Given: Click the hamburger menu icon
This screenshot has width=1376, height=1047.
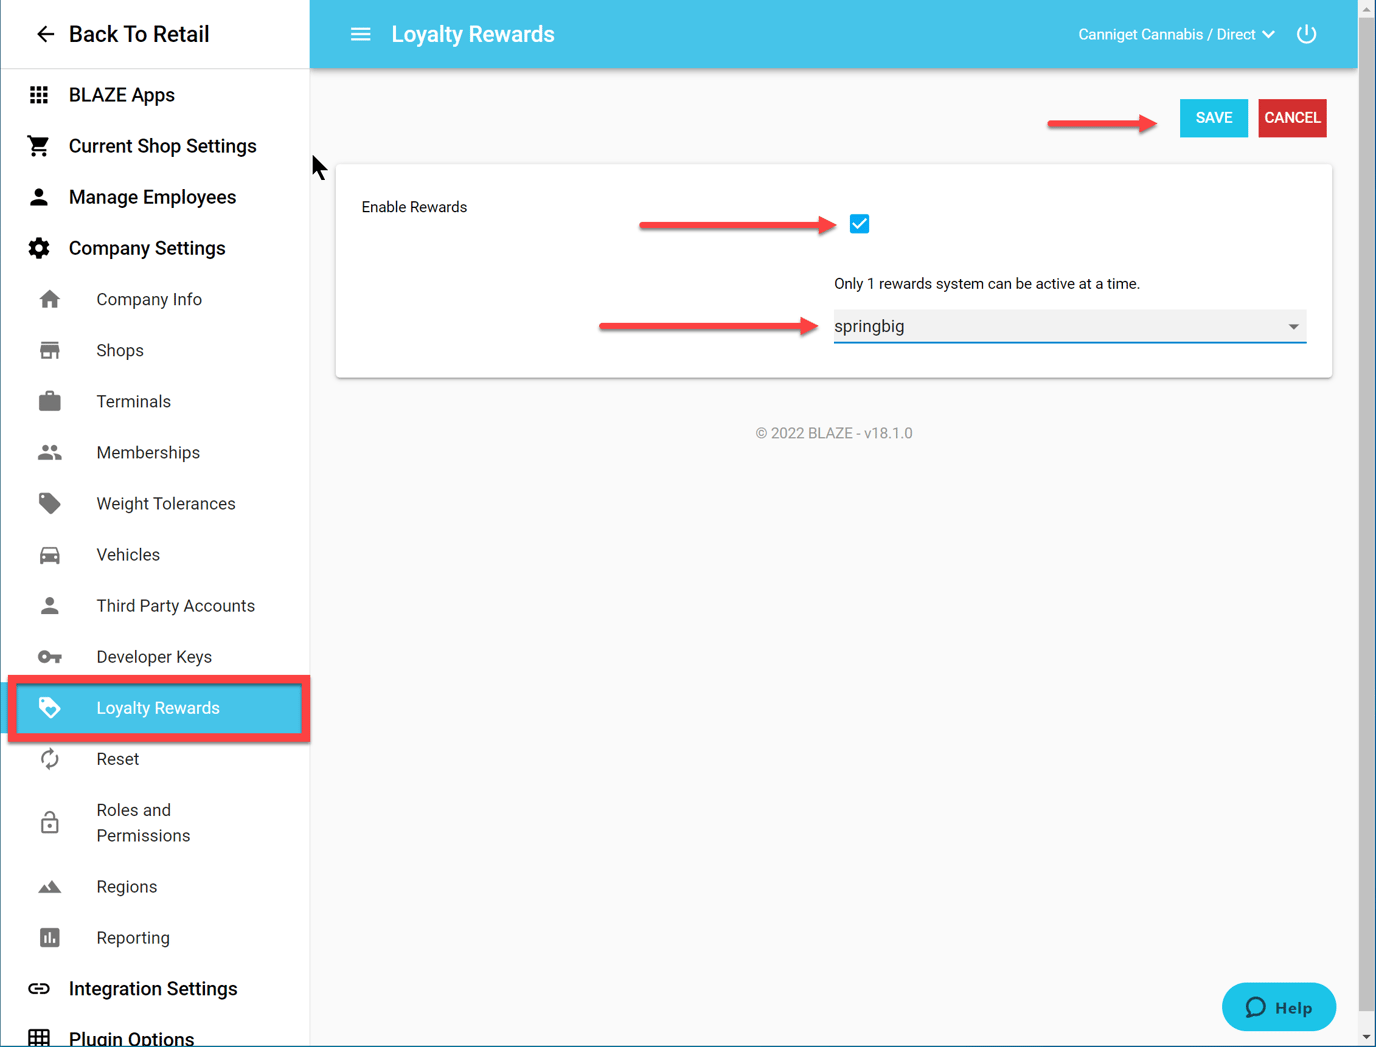Looking at the screenshot, I should coord(360,34).
